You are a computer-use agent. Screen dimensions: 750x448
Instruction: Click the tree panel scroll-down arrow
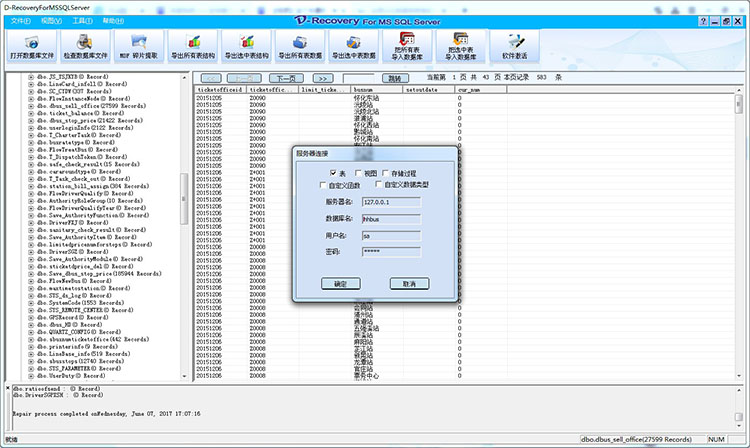click(184, 376)
